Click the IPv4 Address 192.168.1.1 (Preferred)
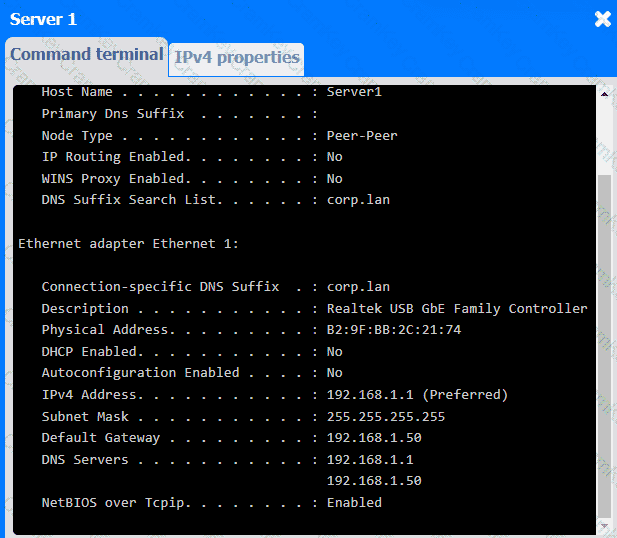 [x=417, y=395]
